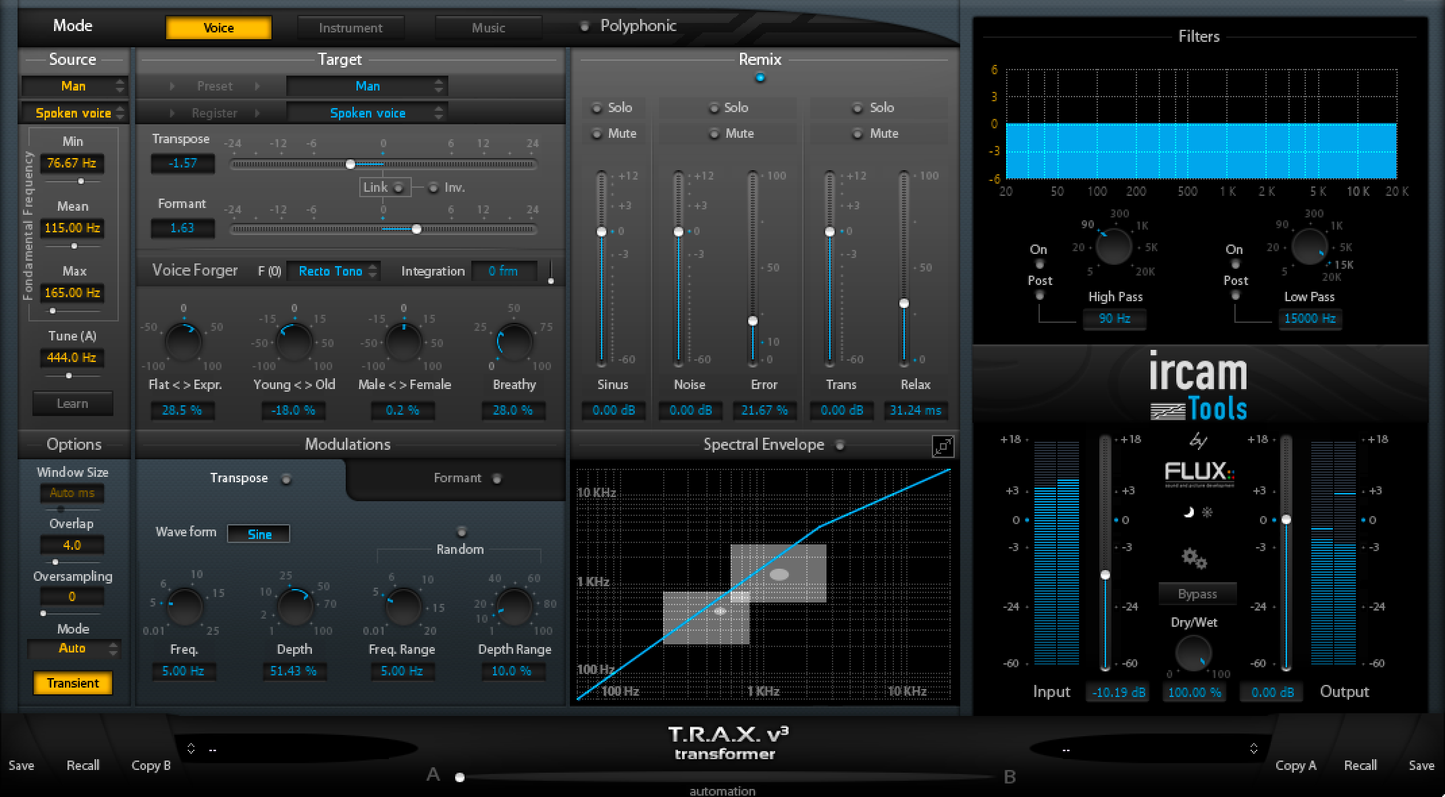This screenshot has width=1445, height=797.
Task: Click the ircam Tools logo
Action: click(x=1197, y=386)
